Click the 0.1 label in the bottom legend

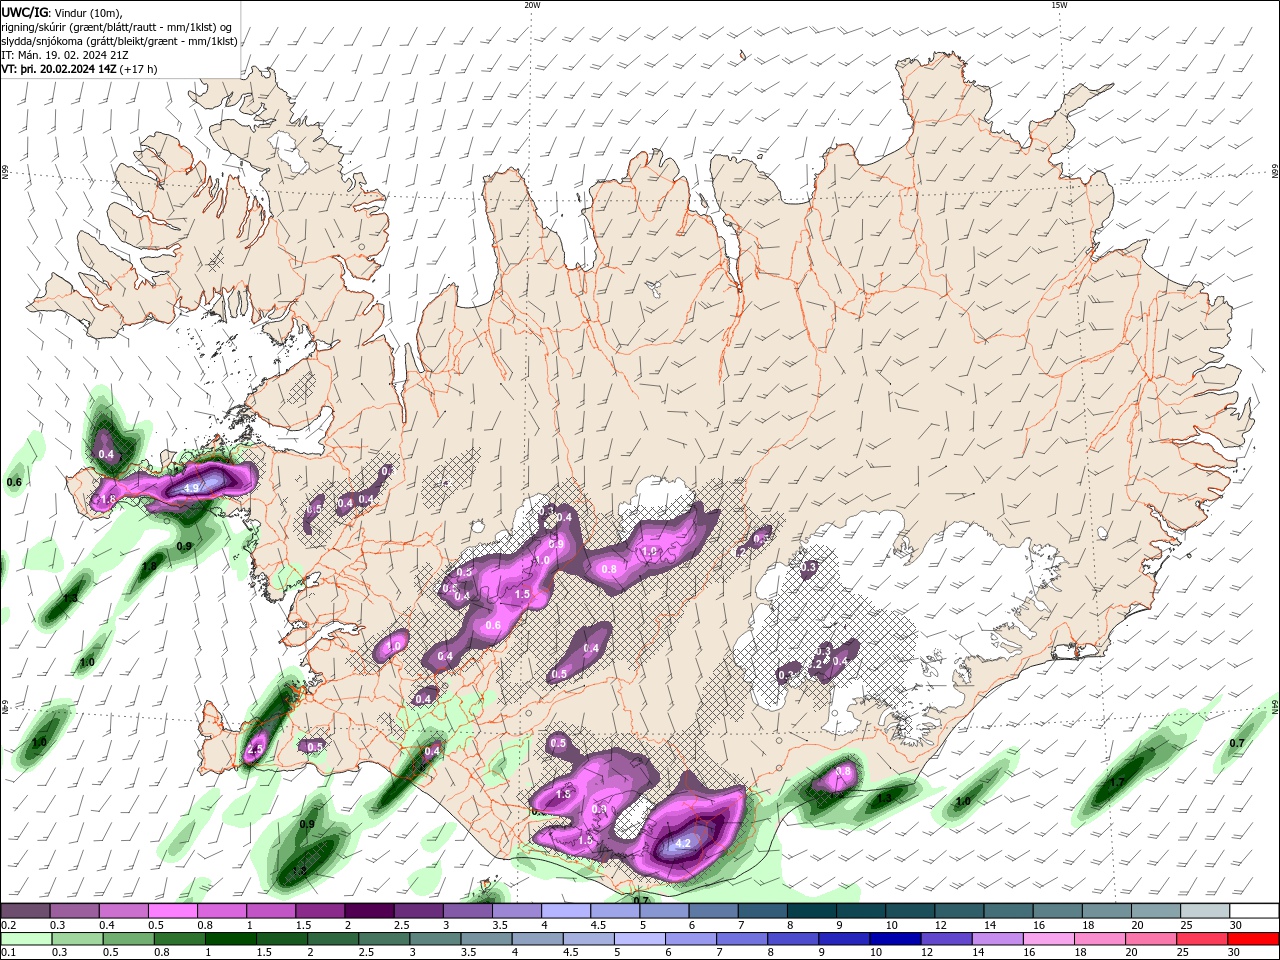coord(8,953)
